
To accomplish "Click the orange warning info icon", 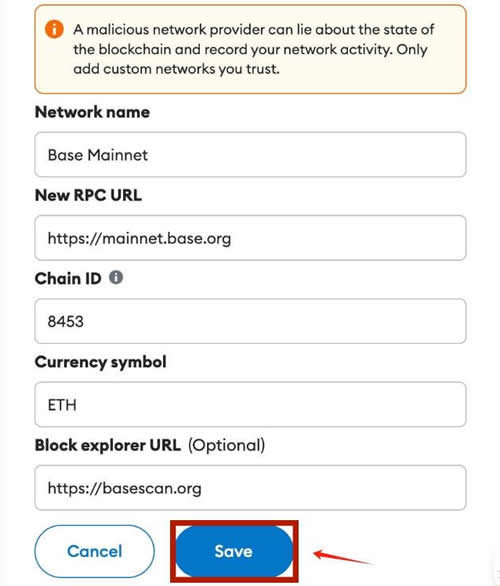I will pyautogui.click(x=54, y=29).
